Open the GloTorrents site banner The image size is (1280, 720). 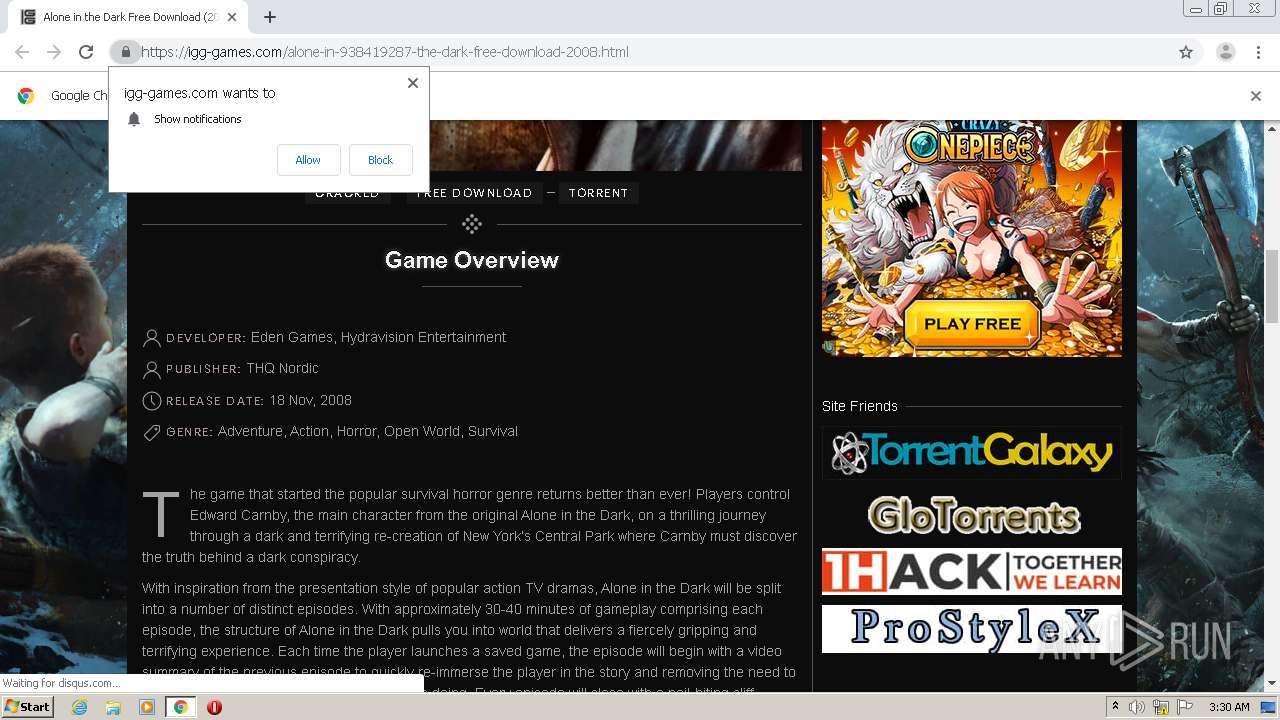coord(972,515)
